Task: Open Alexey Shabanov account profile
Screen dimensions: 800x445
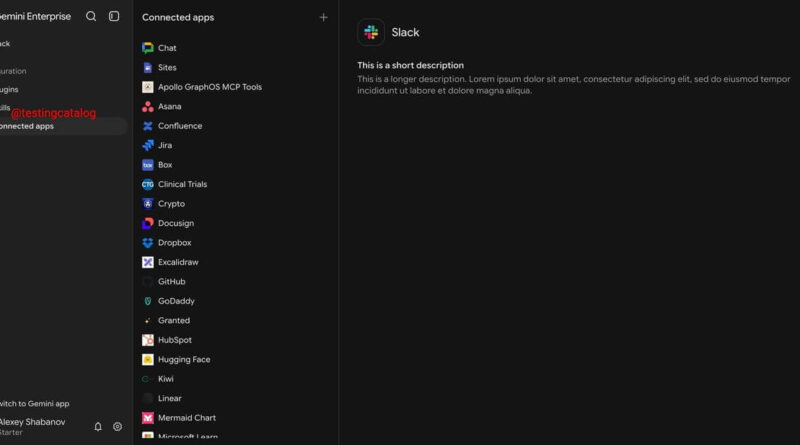Action: click(x=32, y=427)
